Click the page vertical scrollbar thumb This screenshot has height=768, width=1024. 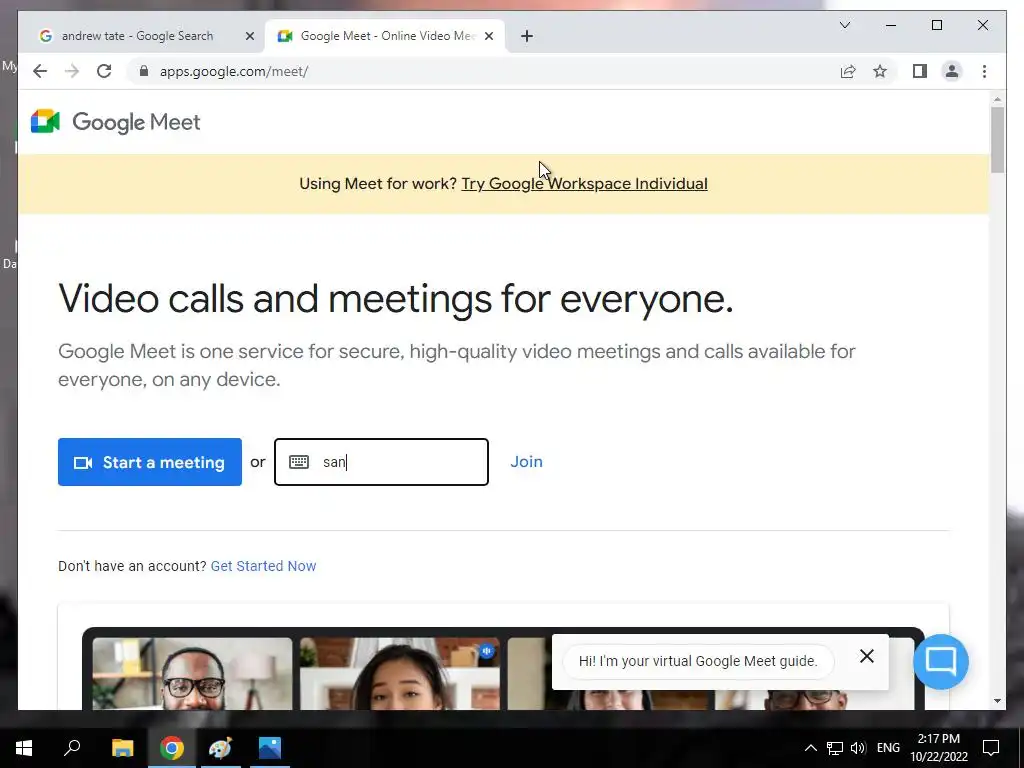pos(997,140)
